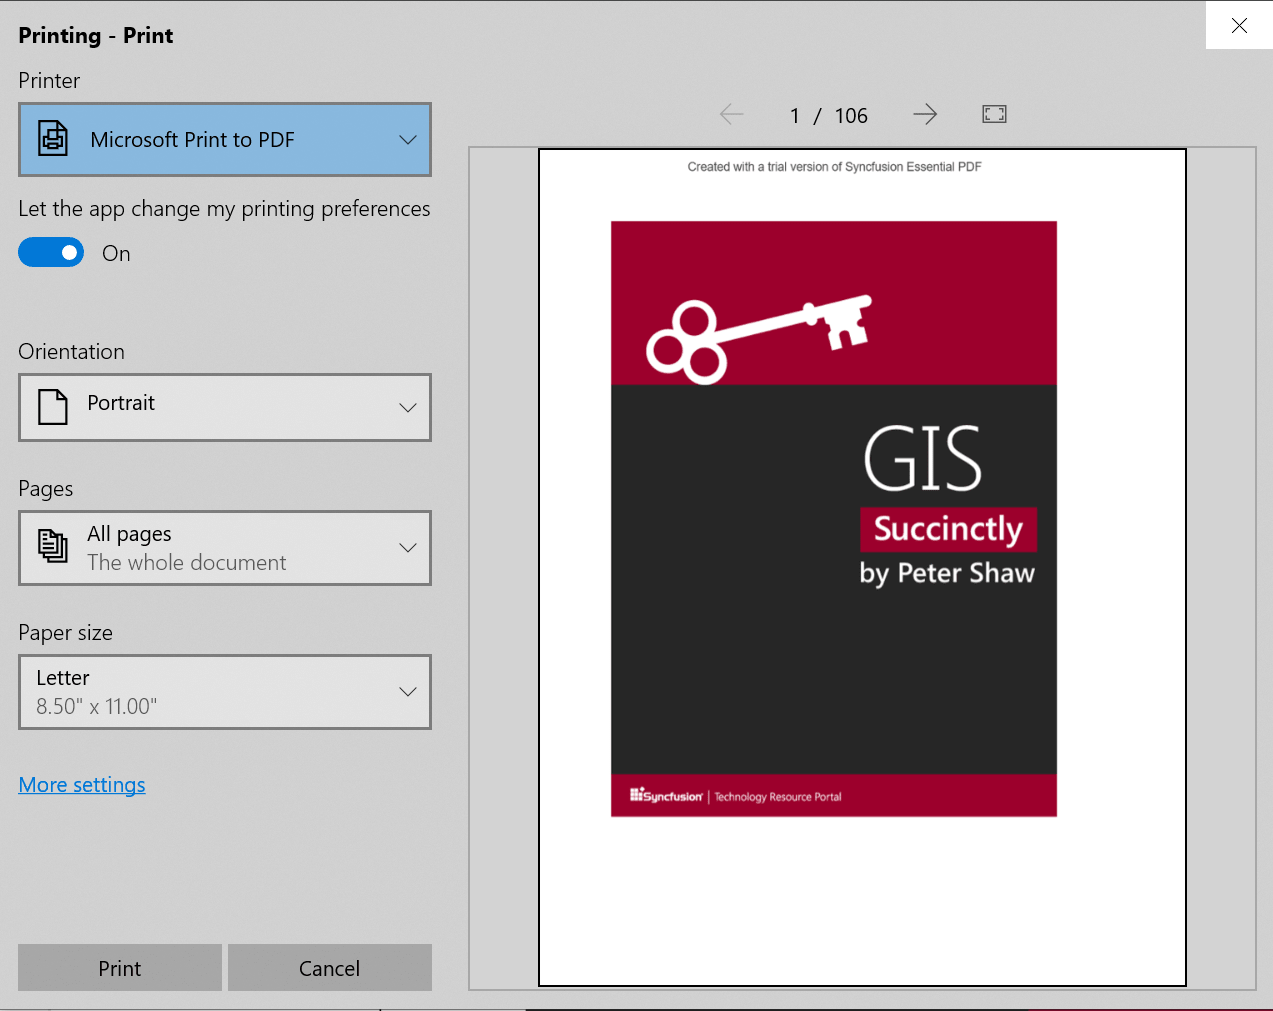Click the current page number field

[795, 116]
